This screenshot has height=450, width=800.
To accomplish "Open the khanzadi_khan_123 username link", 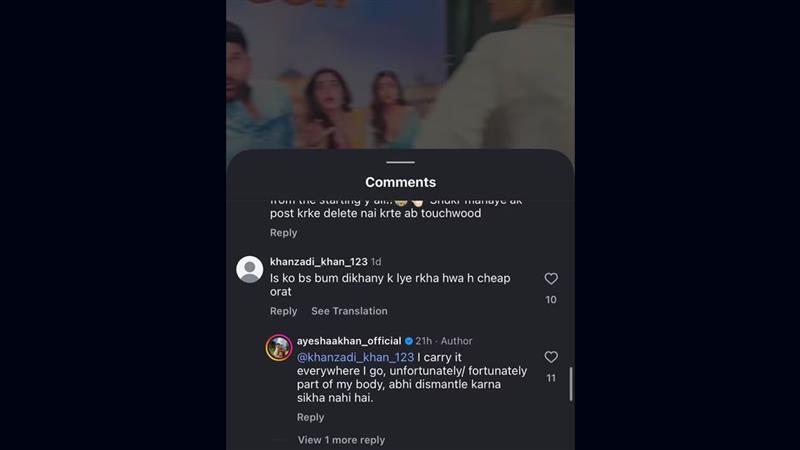I will pos(319,261).
